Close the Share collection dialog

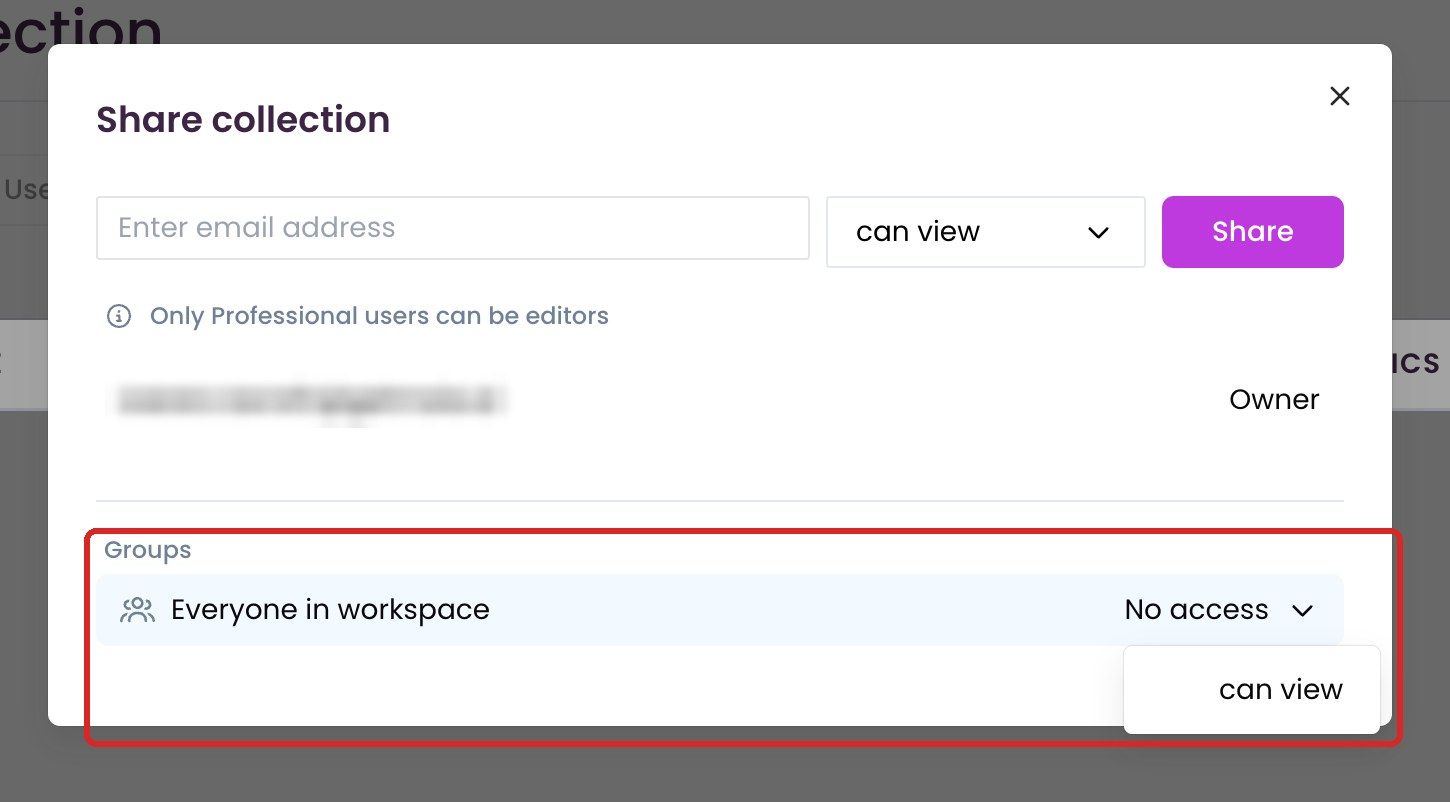point(1339,96)
